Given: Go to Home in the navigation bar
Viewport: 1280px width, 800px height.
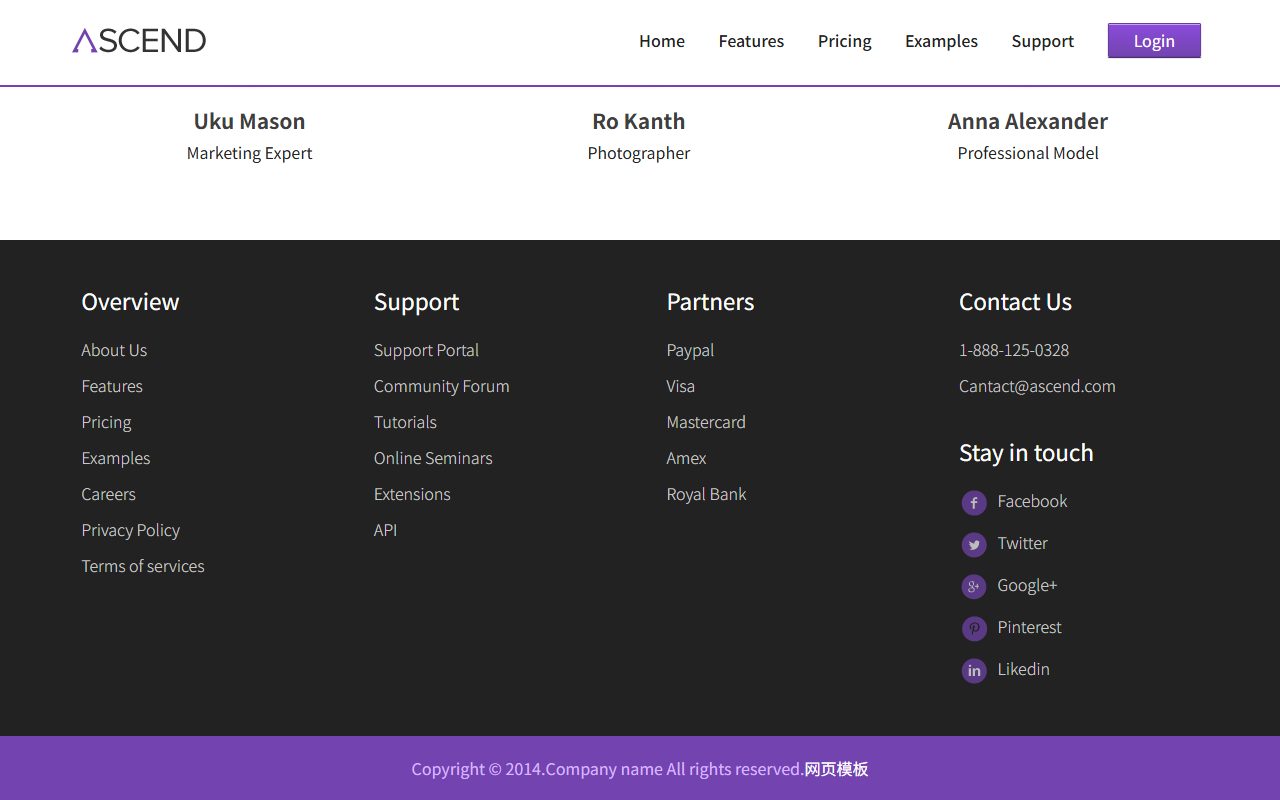Looking at the screenshot, I should point(662,41).
